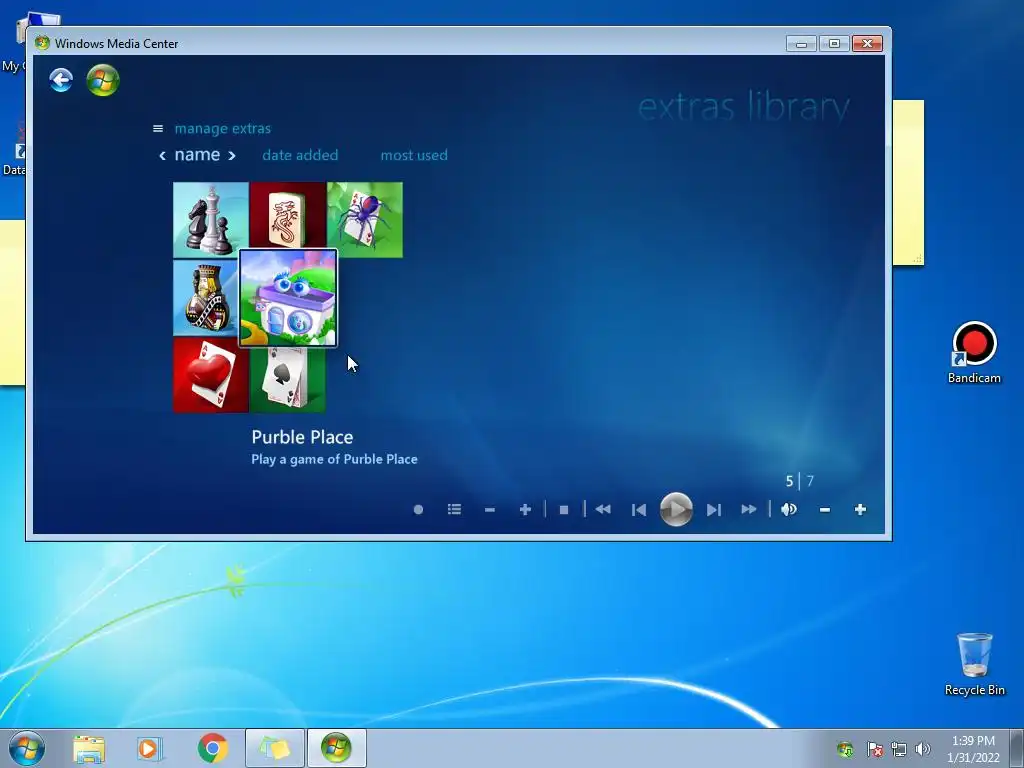Select the Recycle Bin desktop icon
Screen dimensions: 1024x768
point(974,664)
